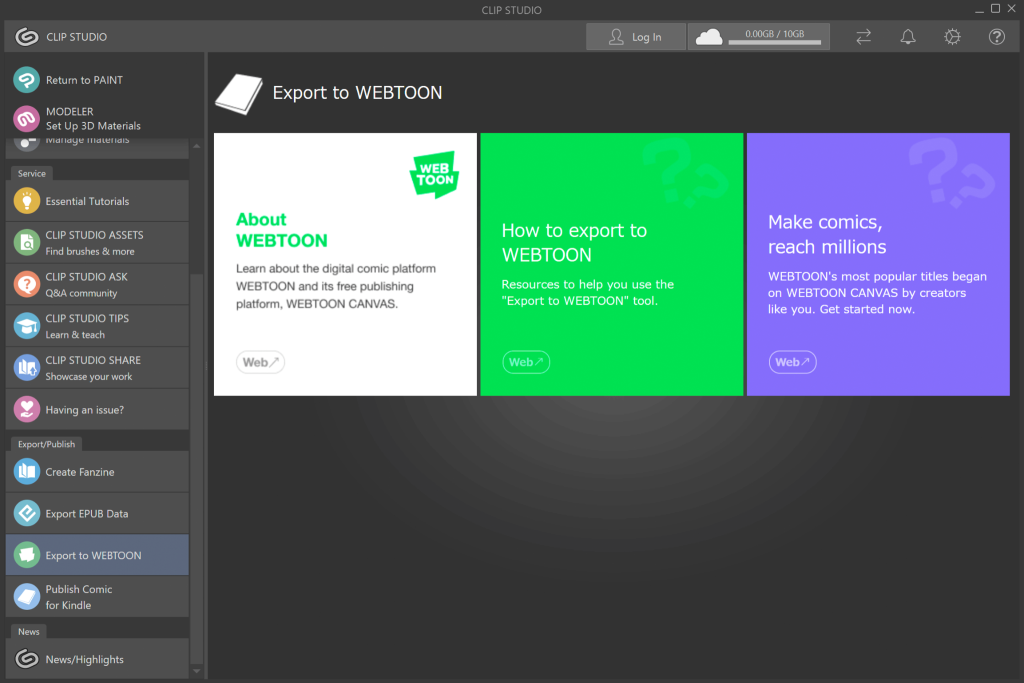Click Web link on About WEBTOON card
This screenshot has width=1024, height=683.
[x=260, y=362]
